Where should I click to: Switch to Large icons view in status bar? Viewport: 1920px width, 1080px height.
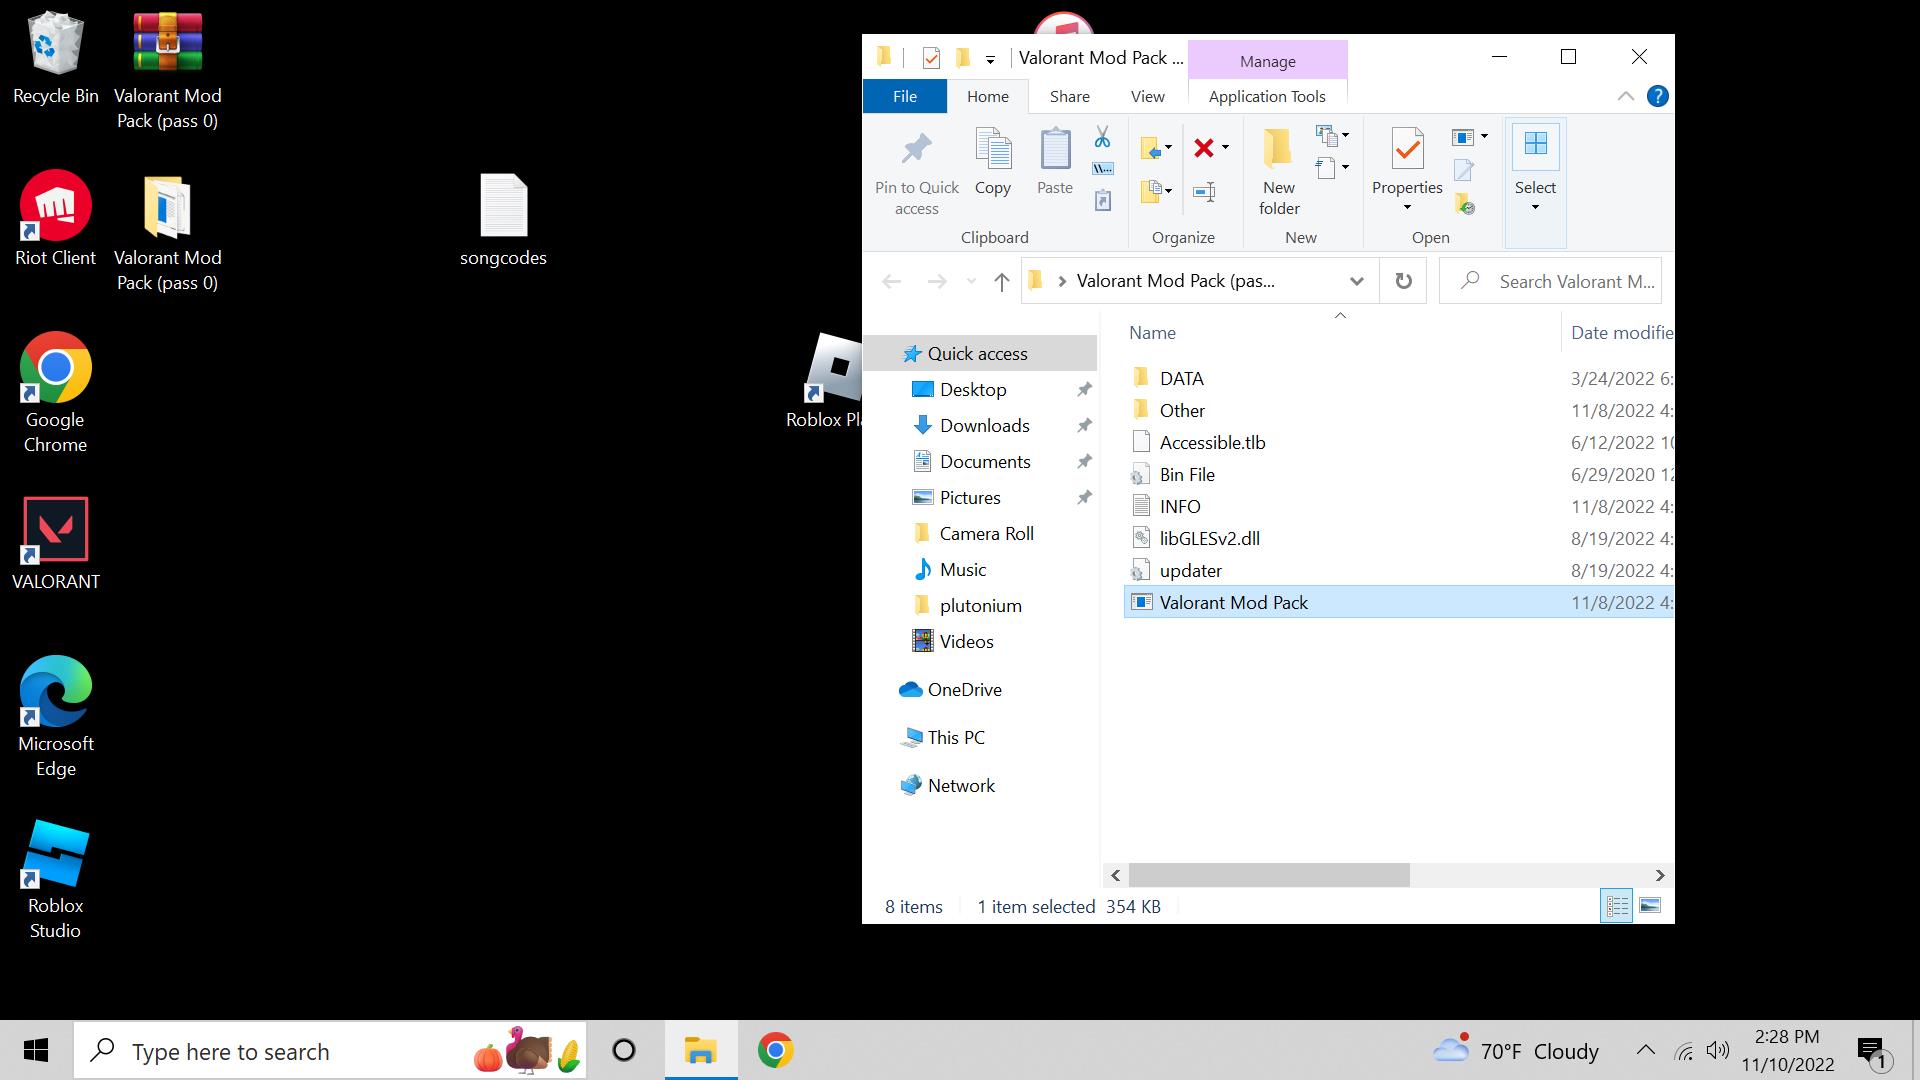(1650, 906)
